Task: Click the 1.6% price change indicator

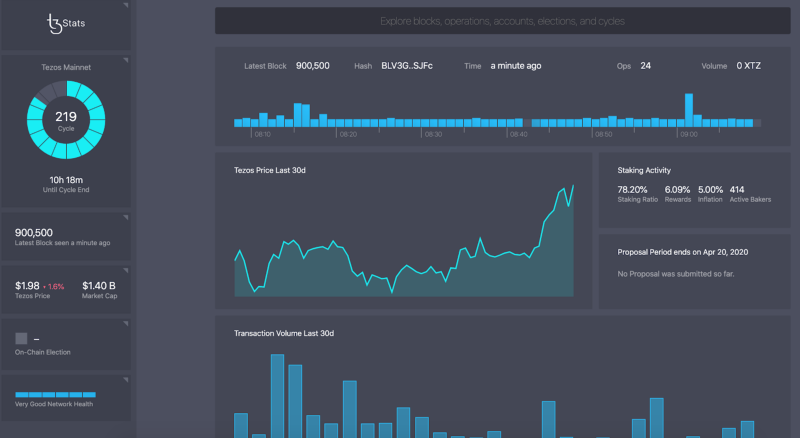Action: click(x=54, y=287)
